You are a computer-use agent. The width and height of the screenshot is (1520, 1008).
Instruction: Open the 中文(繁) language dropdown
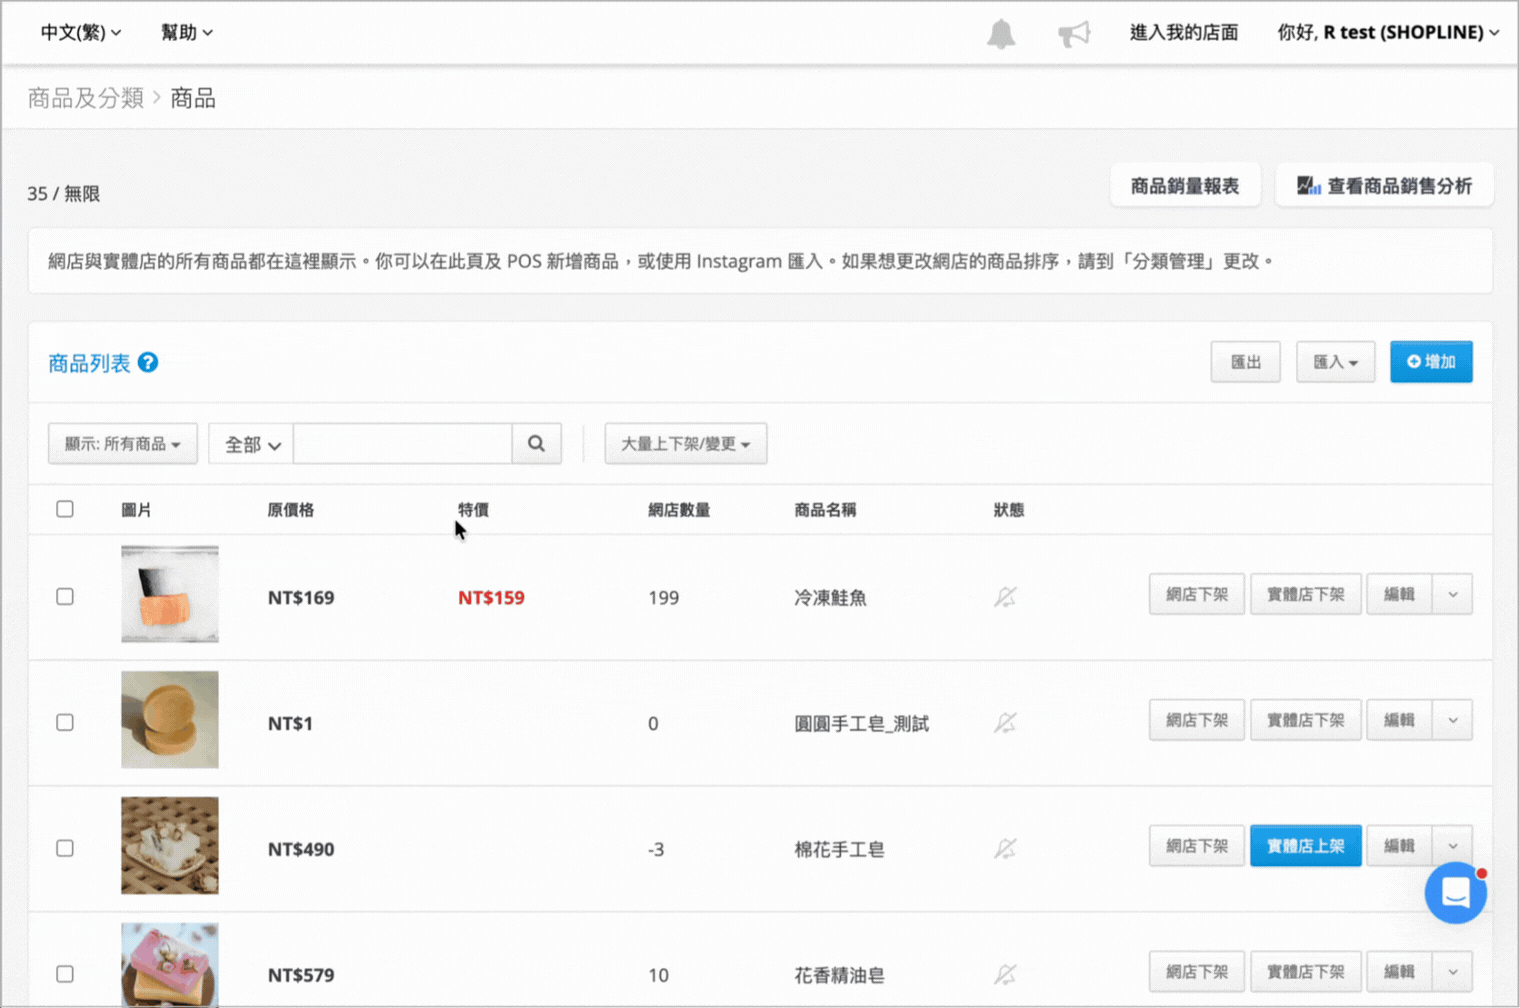point(81,32)
